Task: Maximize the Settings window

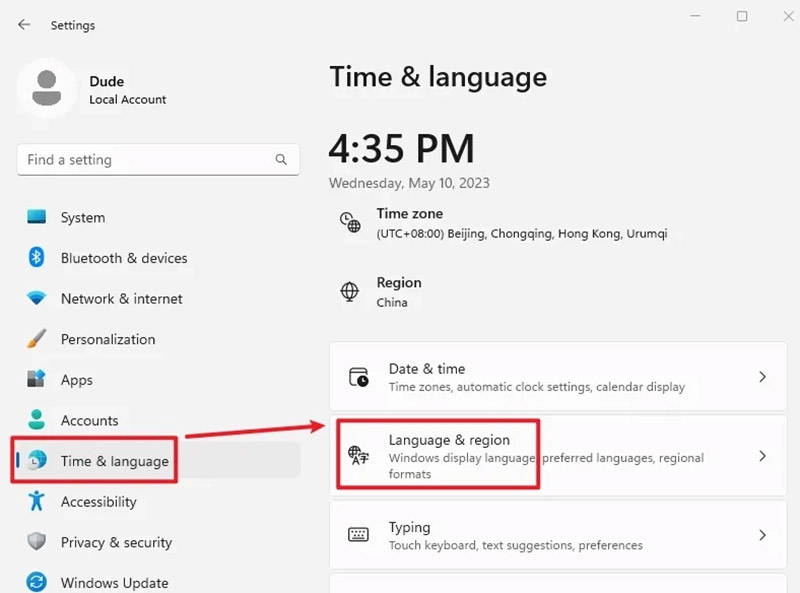Action: coord(742,16)
